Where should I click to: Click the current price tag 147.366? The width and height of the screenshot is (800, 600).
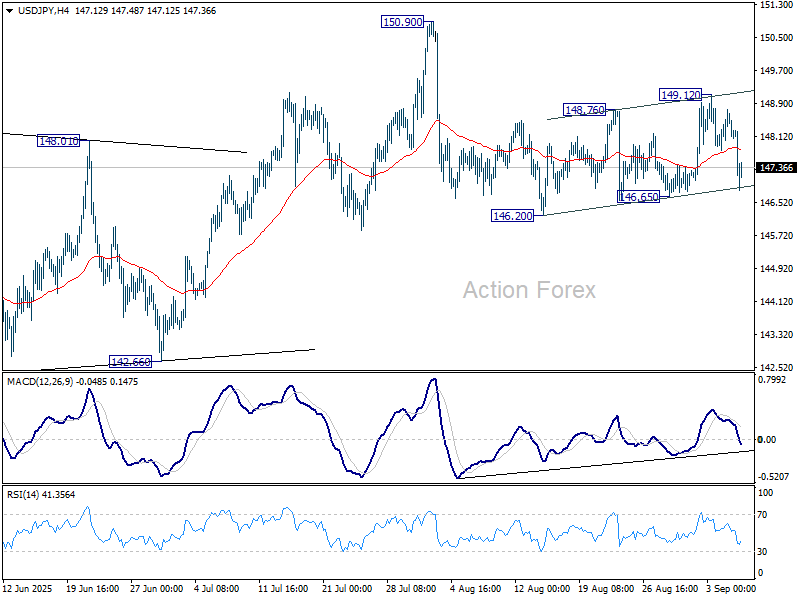(x=777, y=168)
